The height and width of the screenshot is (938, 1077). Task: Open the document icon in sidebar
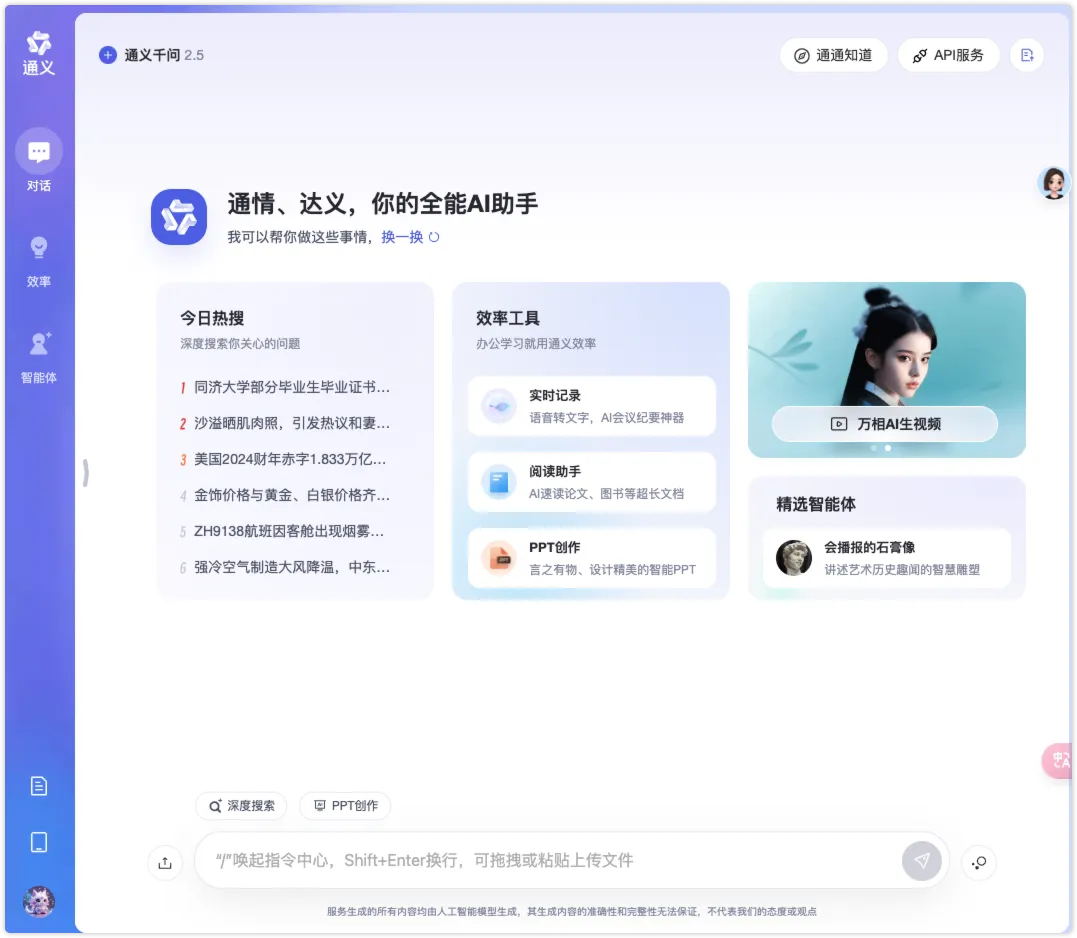[x=39, y=786]
